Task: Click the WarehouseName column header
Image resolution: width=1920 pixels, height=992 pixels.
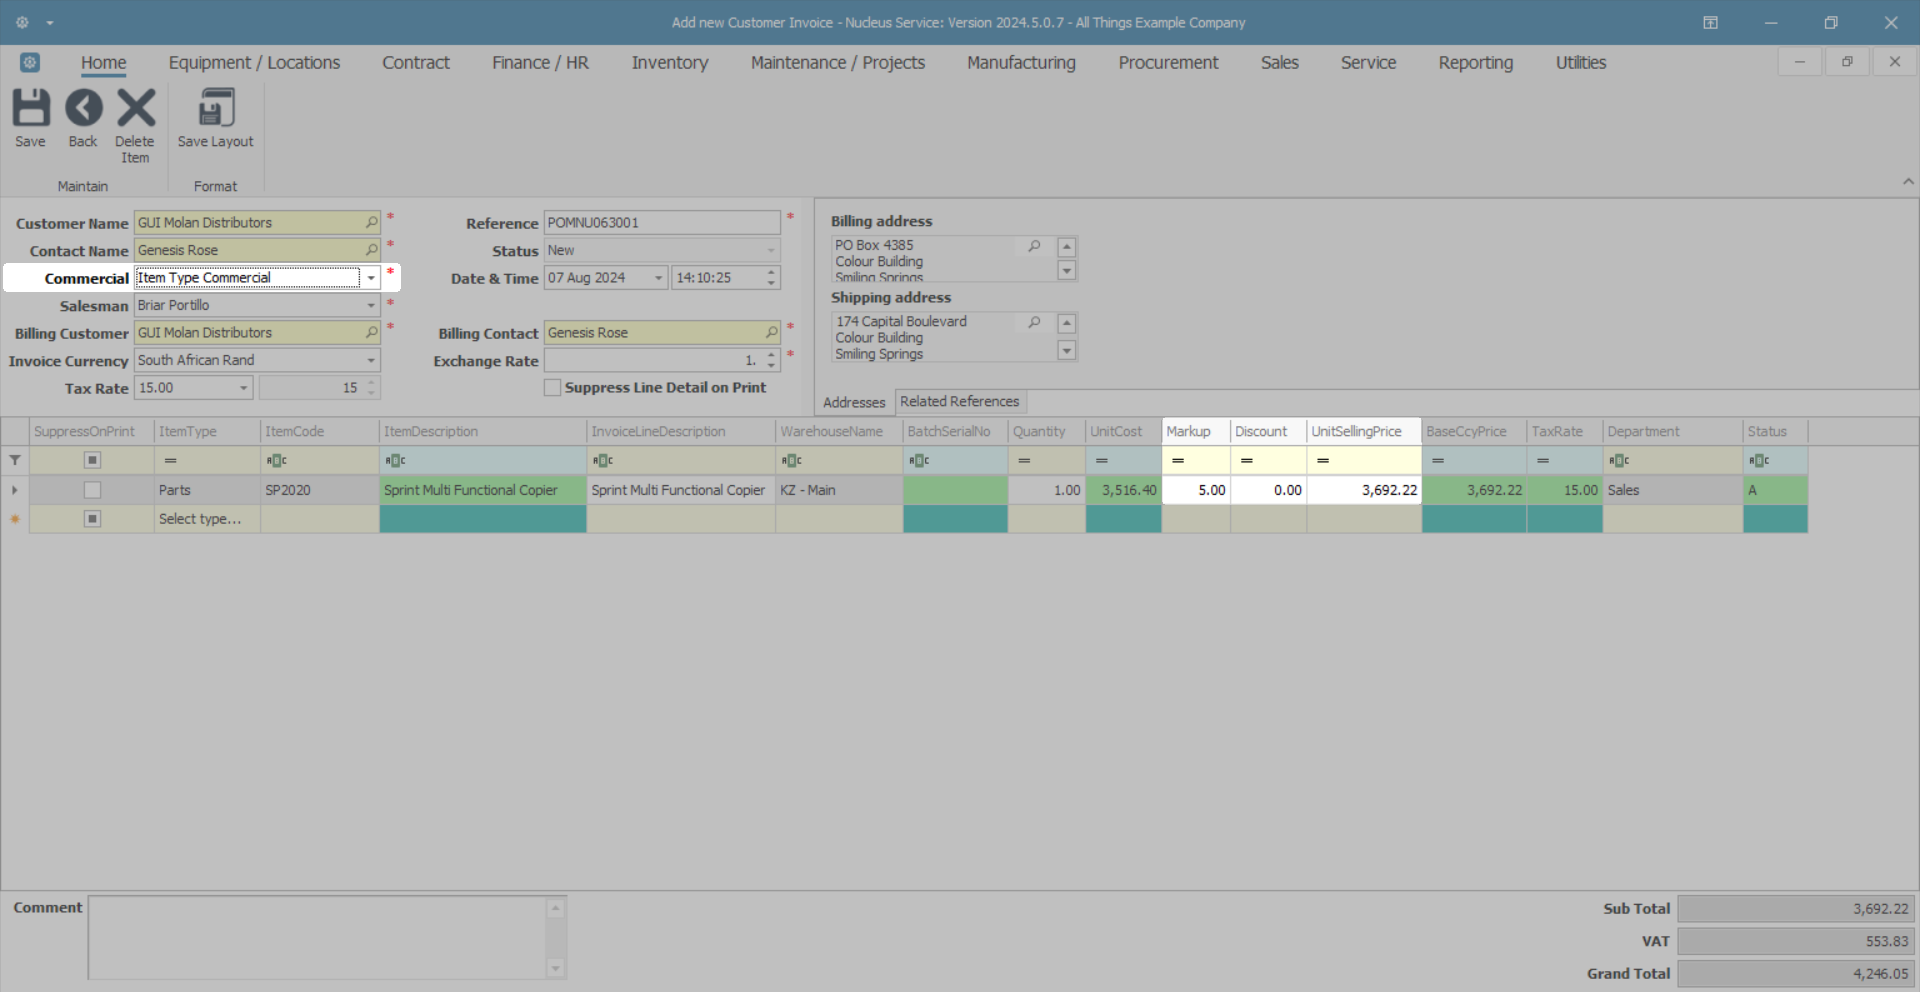Action: (x=839, y=431)
